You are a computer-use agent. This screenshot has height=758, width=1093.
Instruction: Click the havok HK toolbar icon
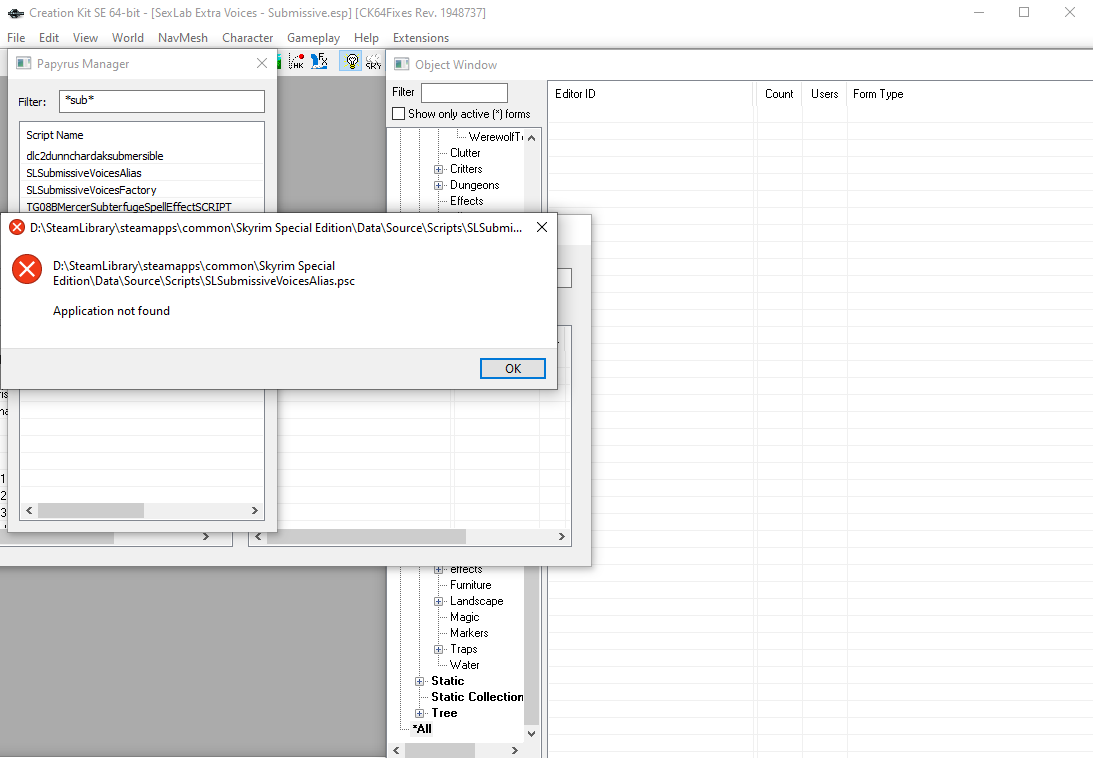pyautogui.click(x=296, y=62)
